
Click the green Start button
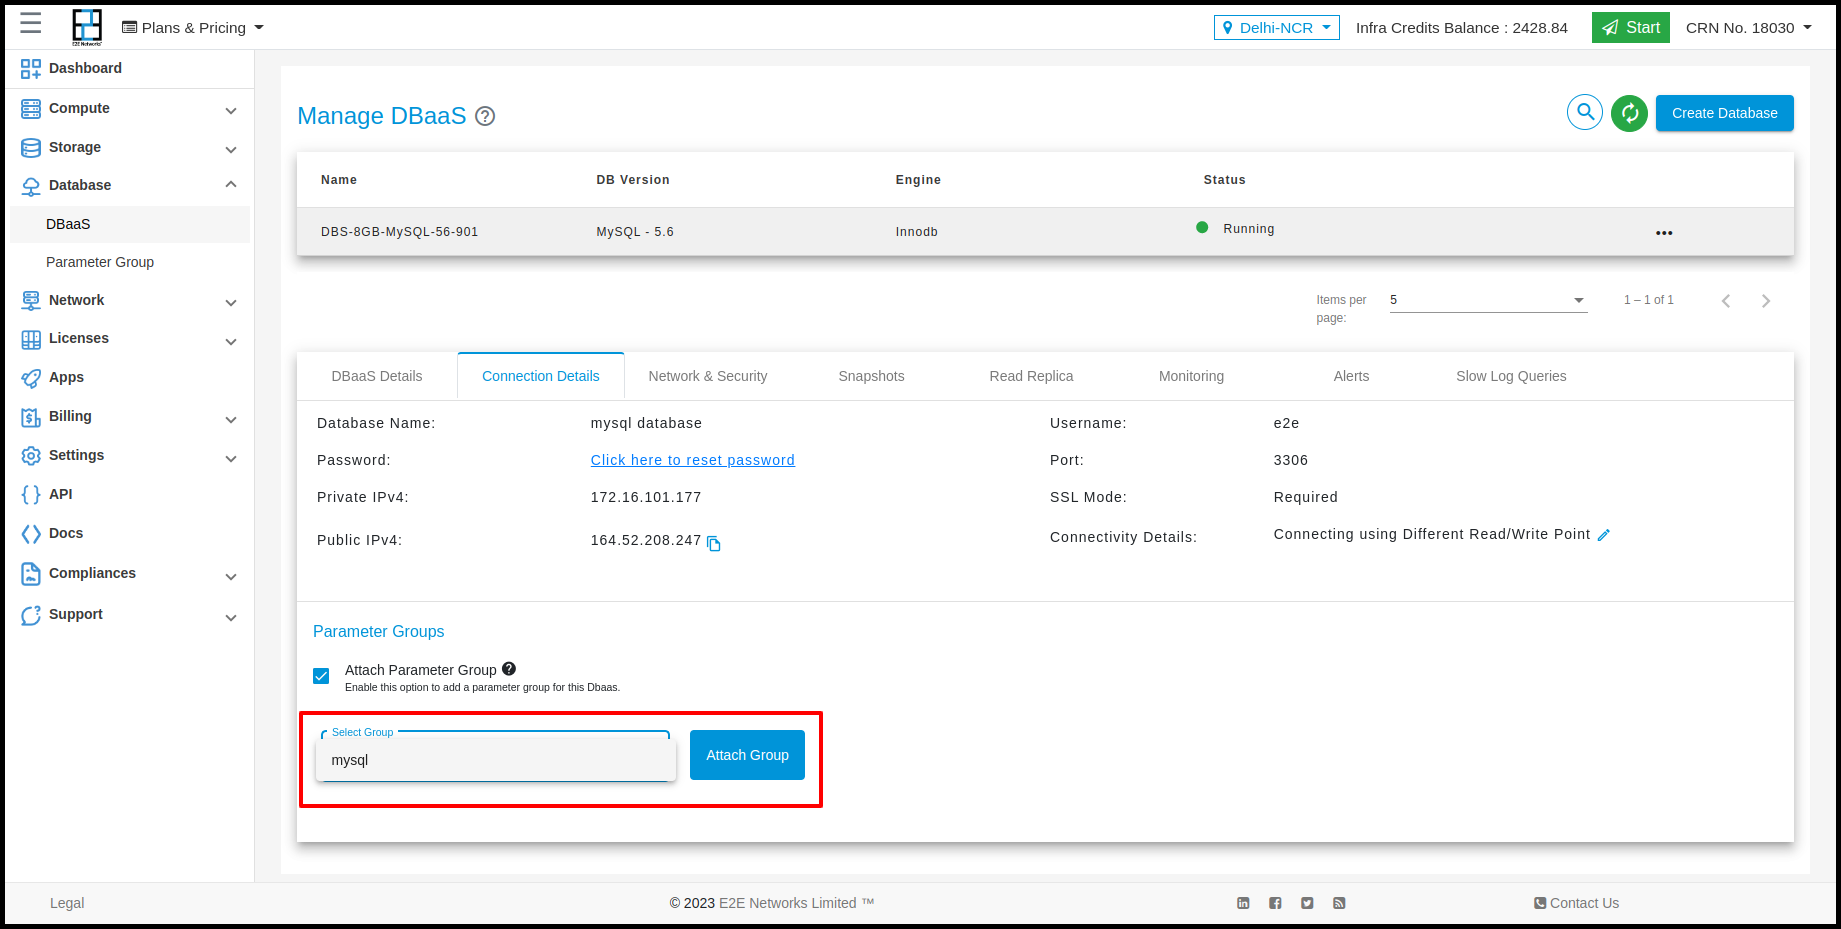point(1631,27)
